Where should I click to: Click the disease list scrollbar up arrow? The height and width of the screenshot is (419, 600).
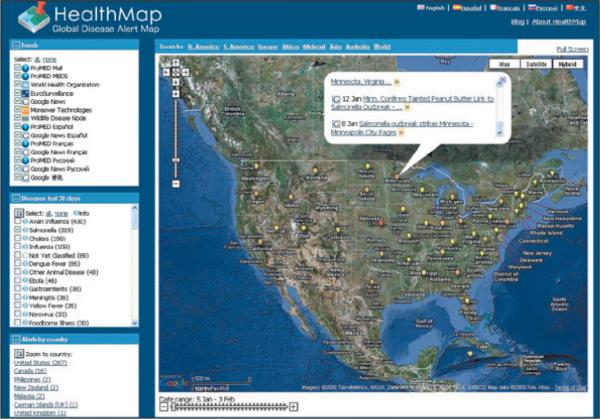click(134, 208)
